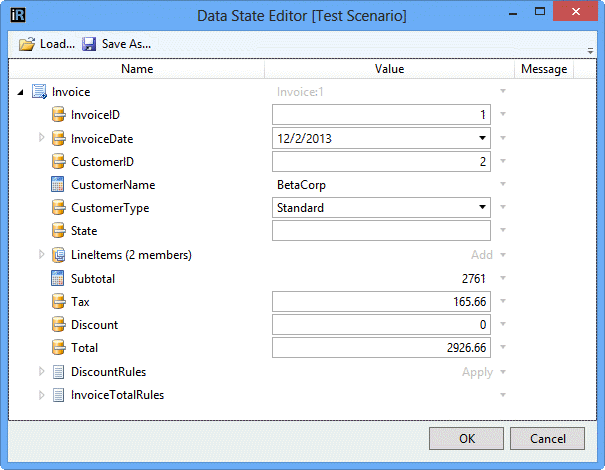605x470 pixels.
Task: Click the LineItems collection icon
Action: point(58,255)
